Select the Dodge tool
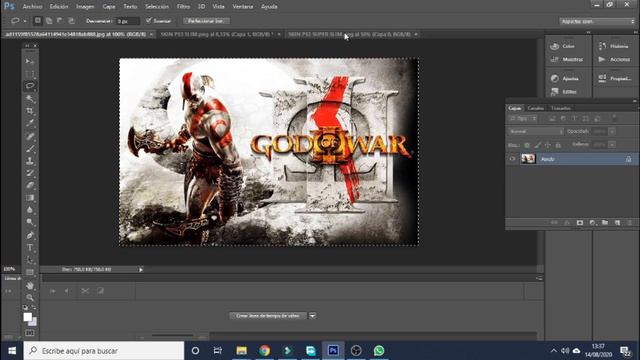Viewport: 640px width, 360px height. [x=30, y=222]
